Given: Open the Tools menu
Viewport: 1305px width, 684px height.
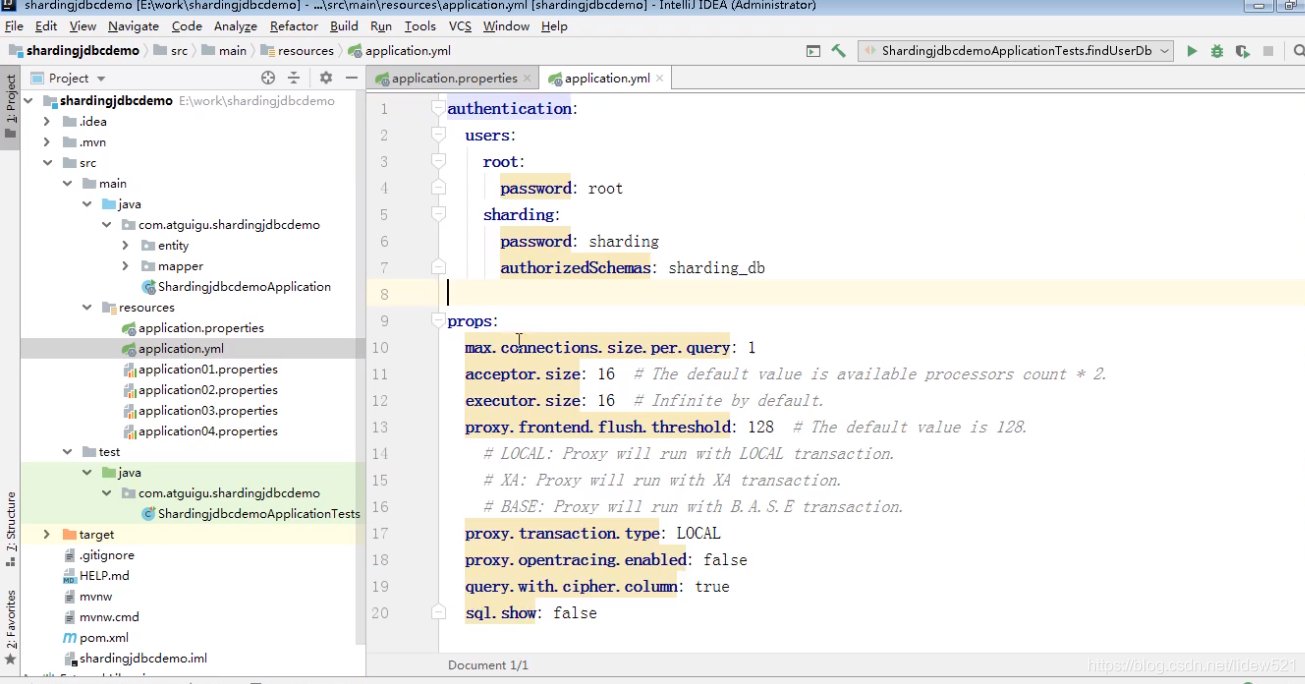Looking at the screenshot, I should tap(420, 26).
